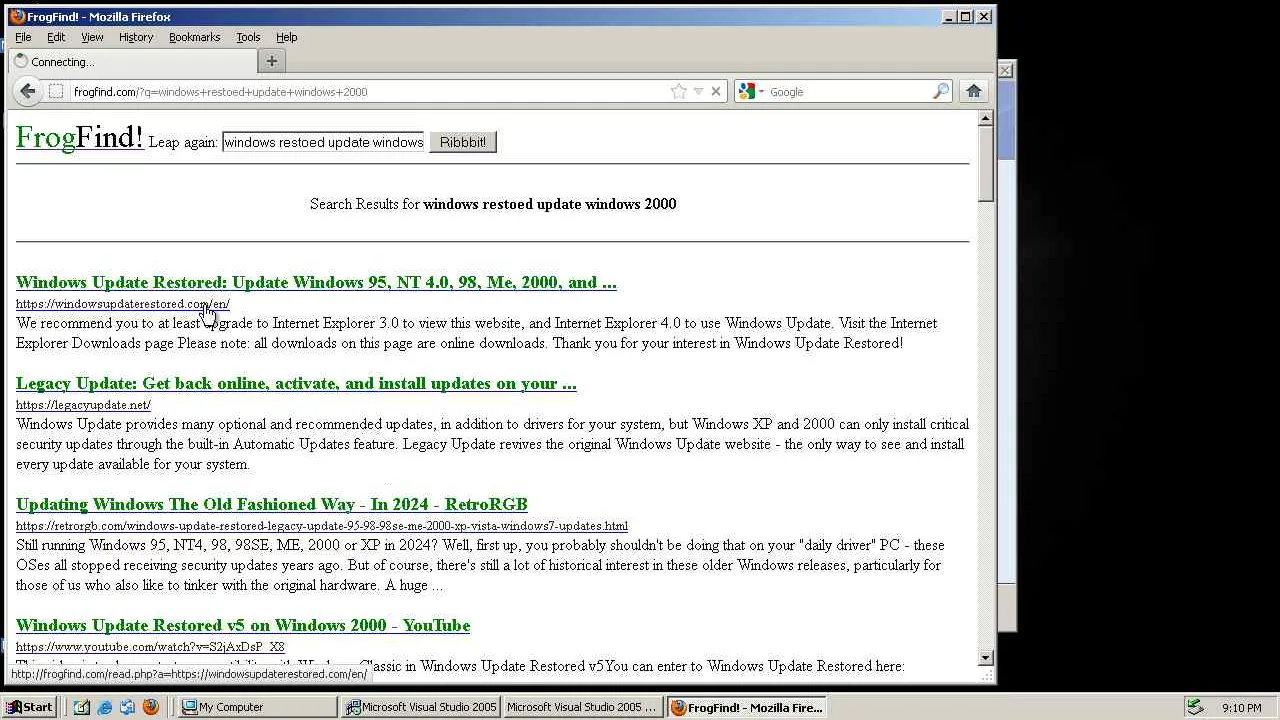
Task: Click the 9:10 PM taskbar clock
Action: click(x=1242, y=708)
